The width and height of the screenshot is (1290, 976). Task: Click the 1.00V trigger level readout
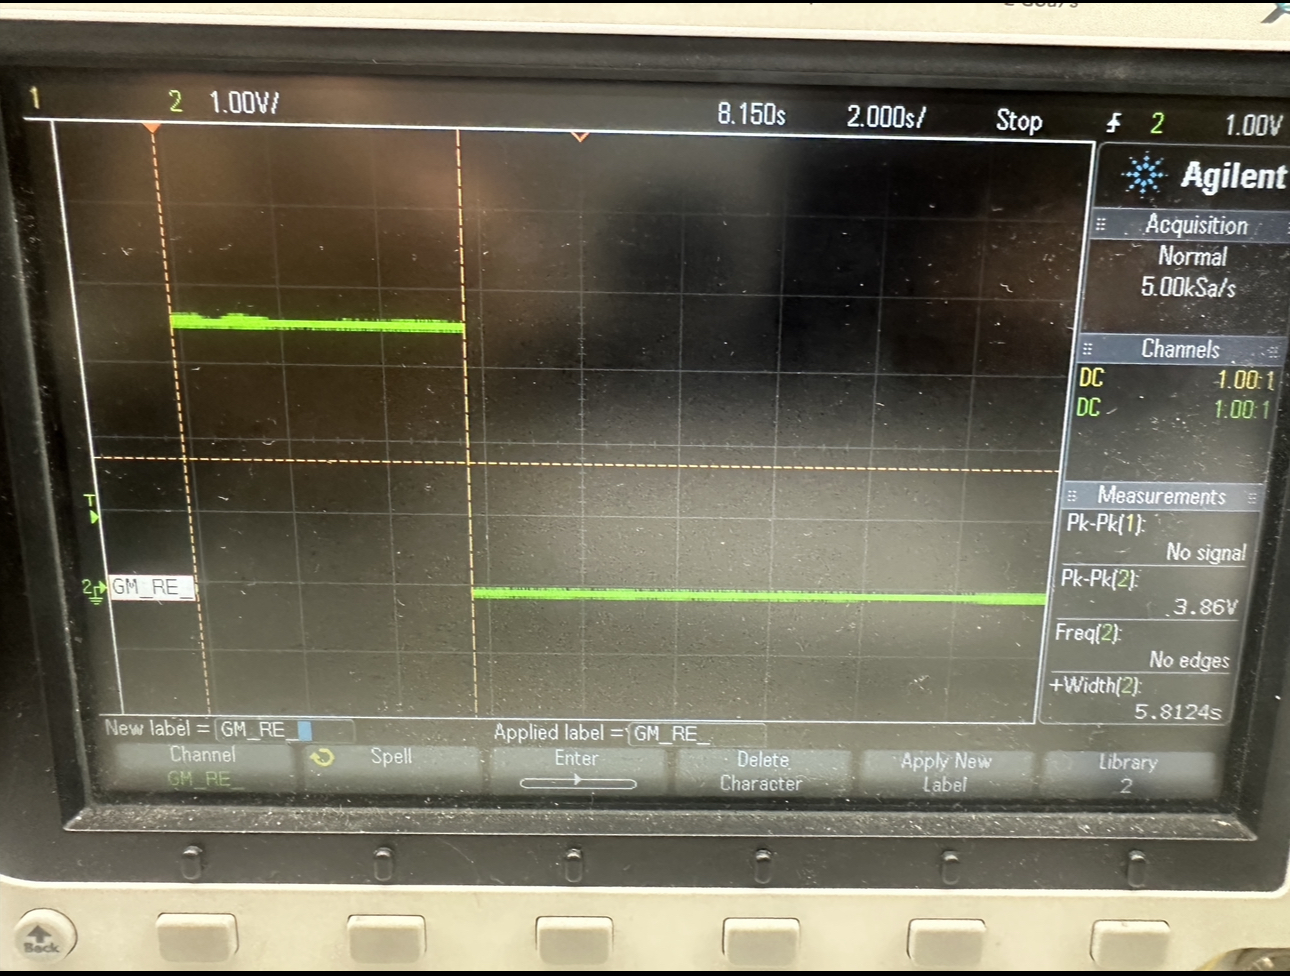coord(1253,125)
